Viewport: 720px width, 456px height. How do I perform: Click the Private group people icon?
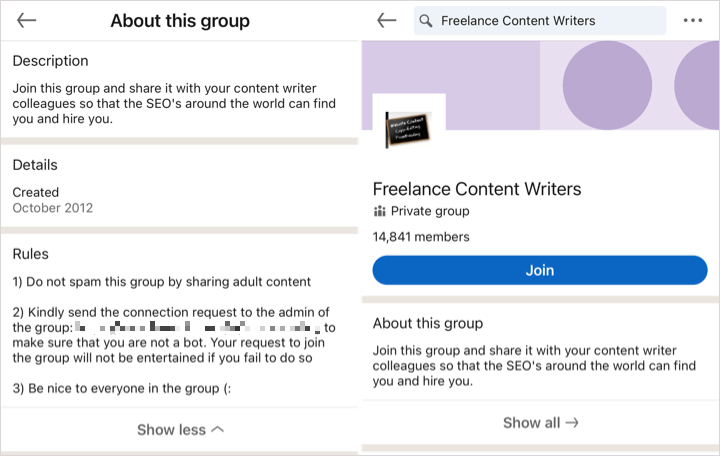coord(379,212)
